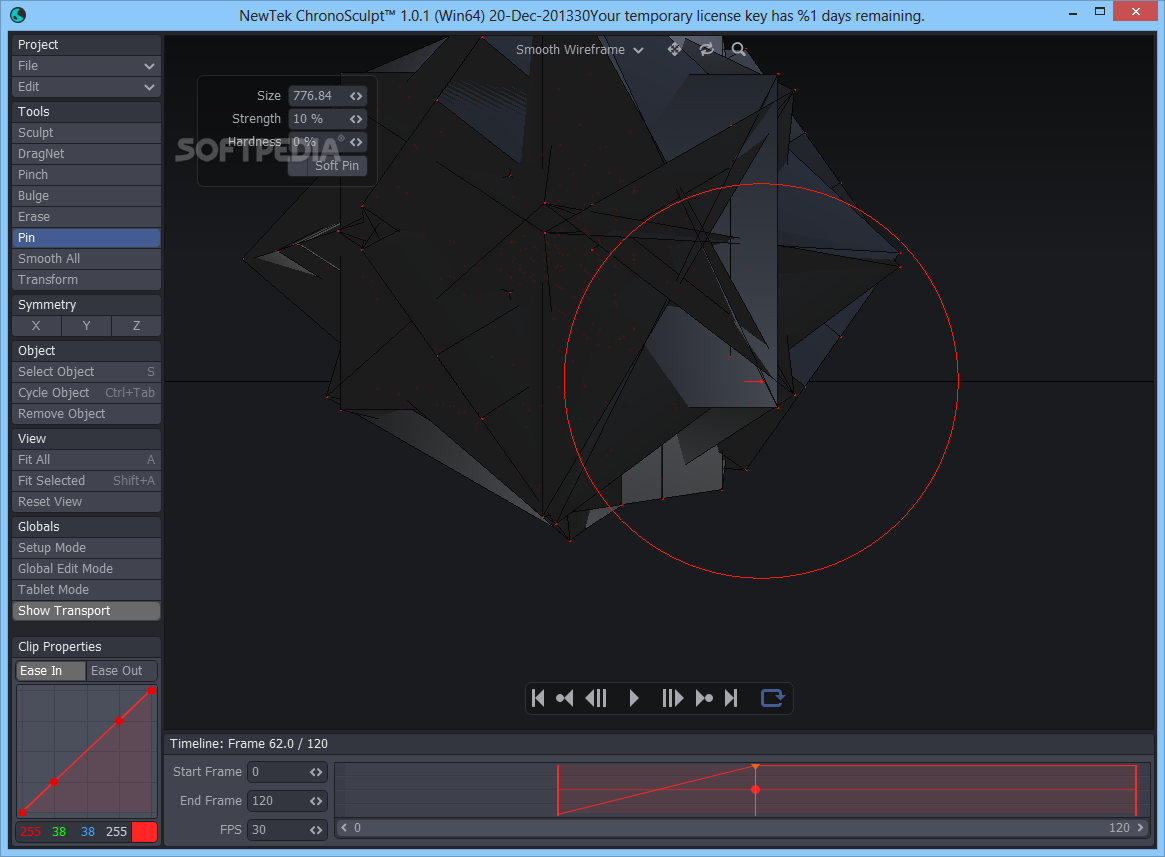Click the zoom magnifier icon in viewport
This screenshot has width=1165, height=857.
738,49
